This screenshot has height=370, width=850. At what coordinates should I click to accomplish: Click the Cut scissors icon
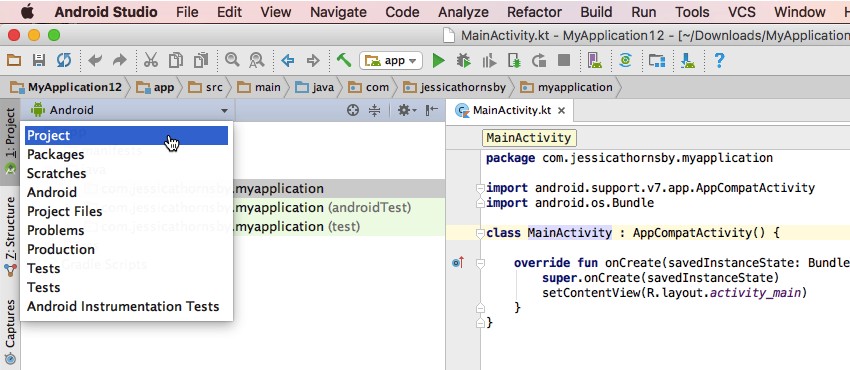[x=151, y=60]
